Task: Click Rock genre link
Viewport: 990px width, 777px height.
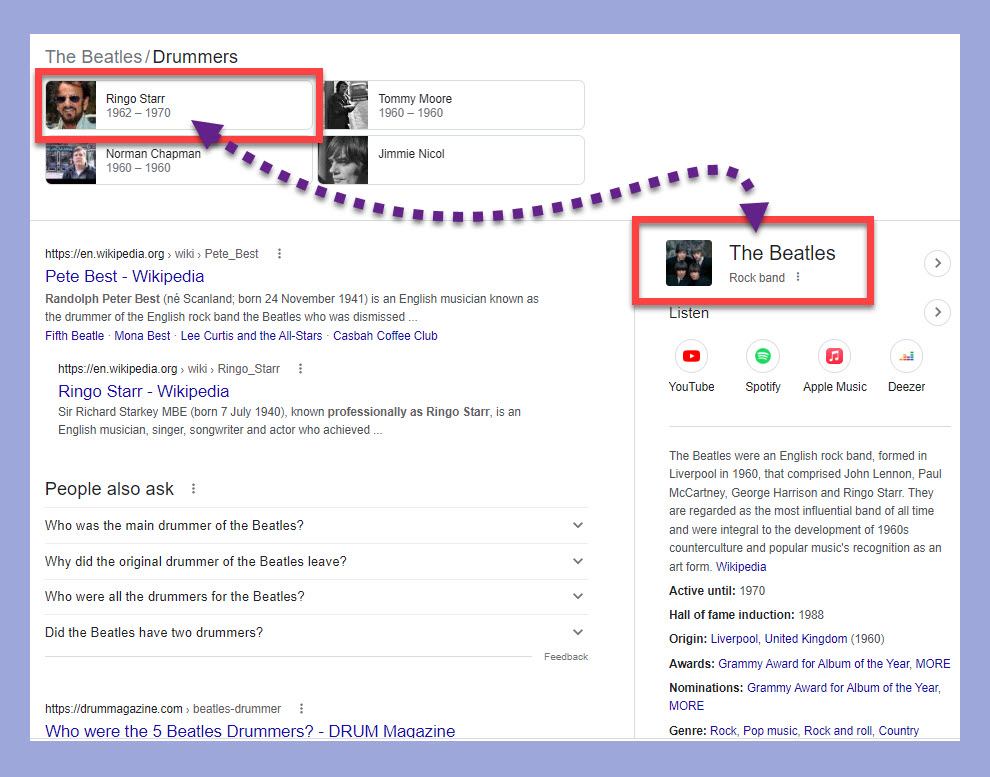Action: tap(723, 731)
